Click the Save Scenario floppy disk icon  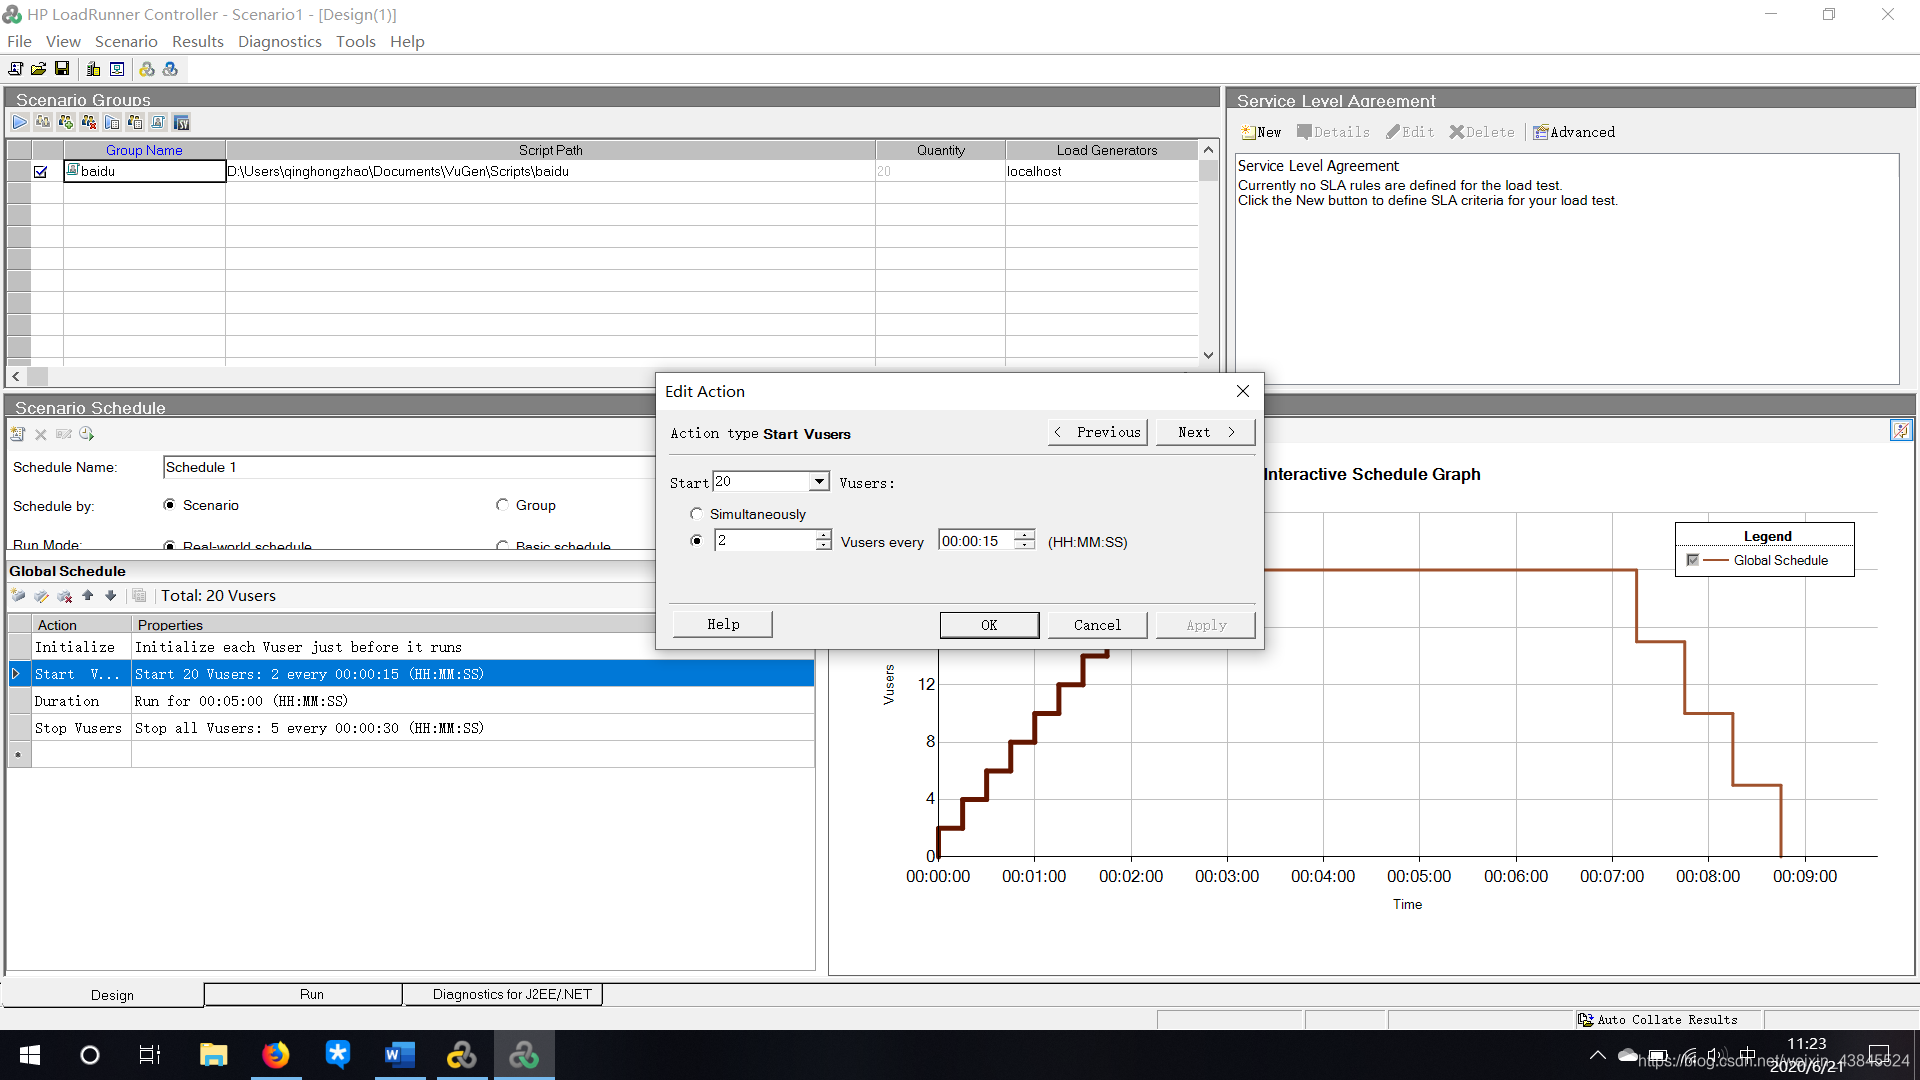click(x=62, y=69)
